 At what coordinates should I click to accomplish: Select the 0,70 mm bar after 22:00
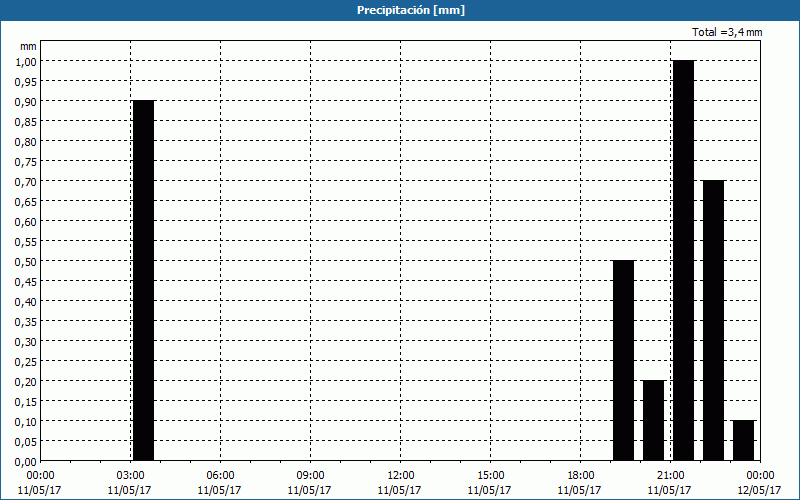pos(713,320)
